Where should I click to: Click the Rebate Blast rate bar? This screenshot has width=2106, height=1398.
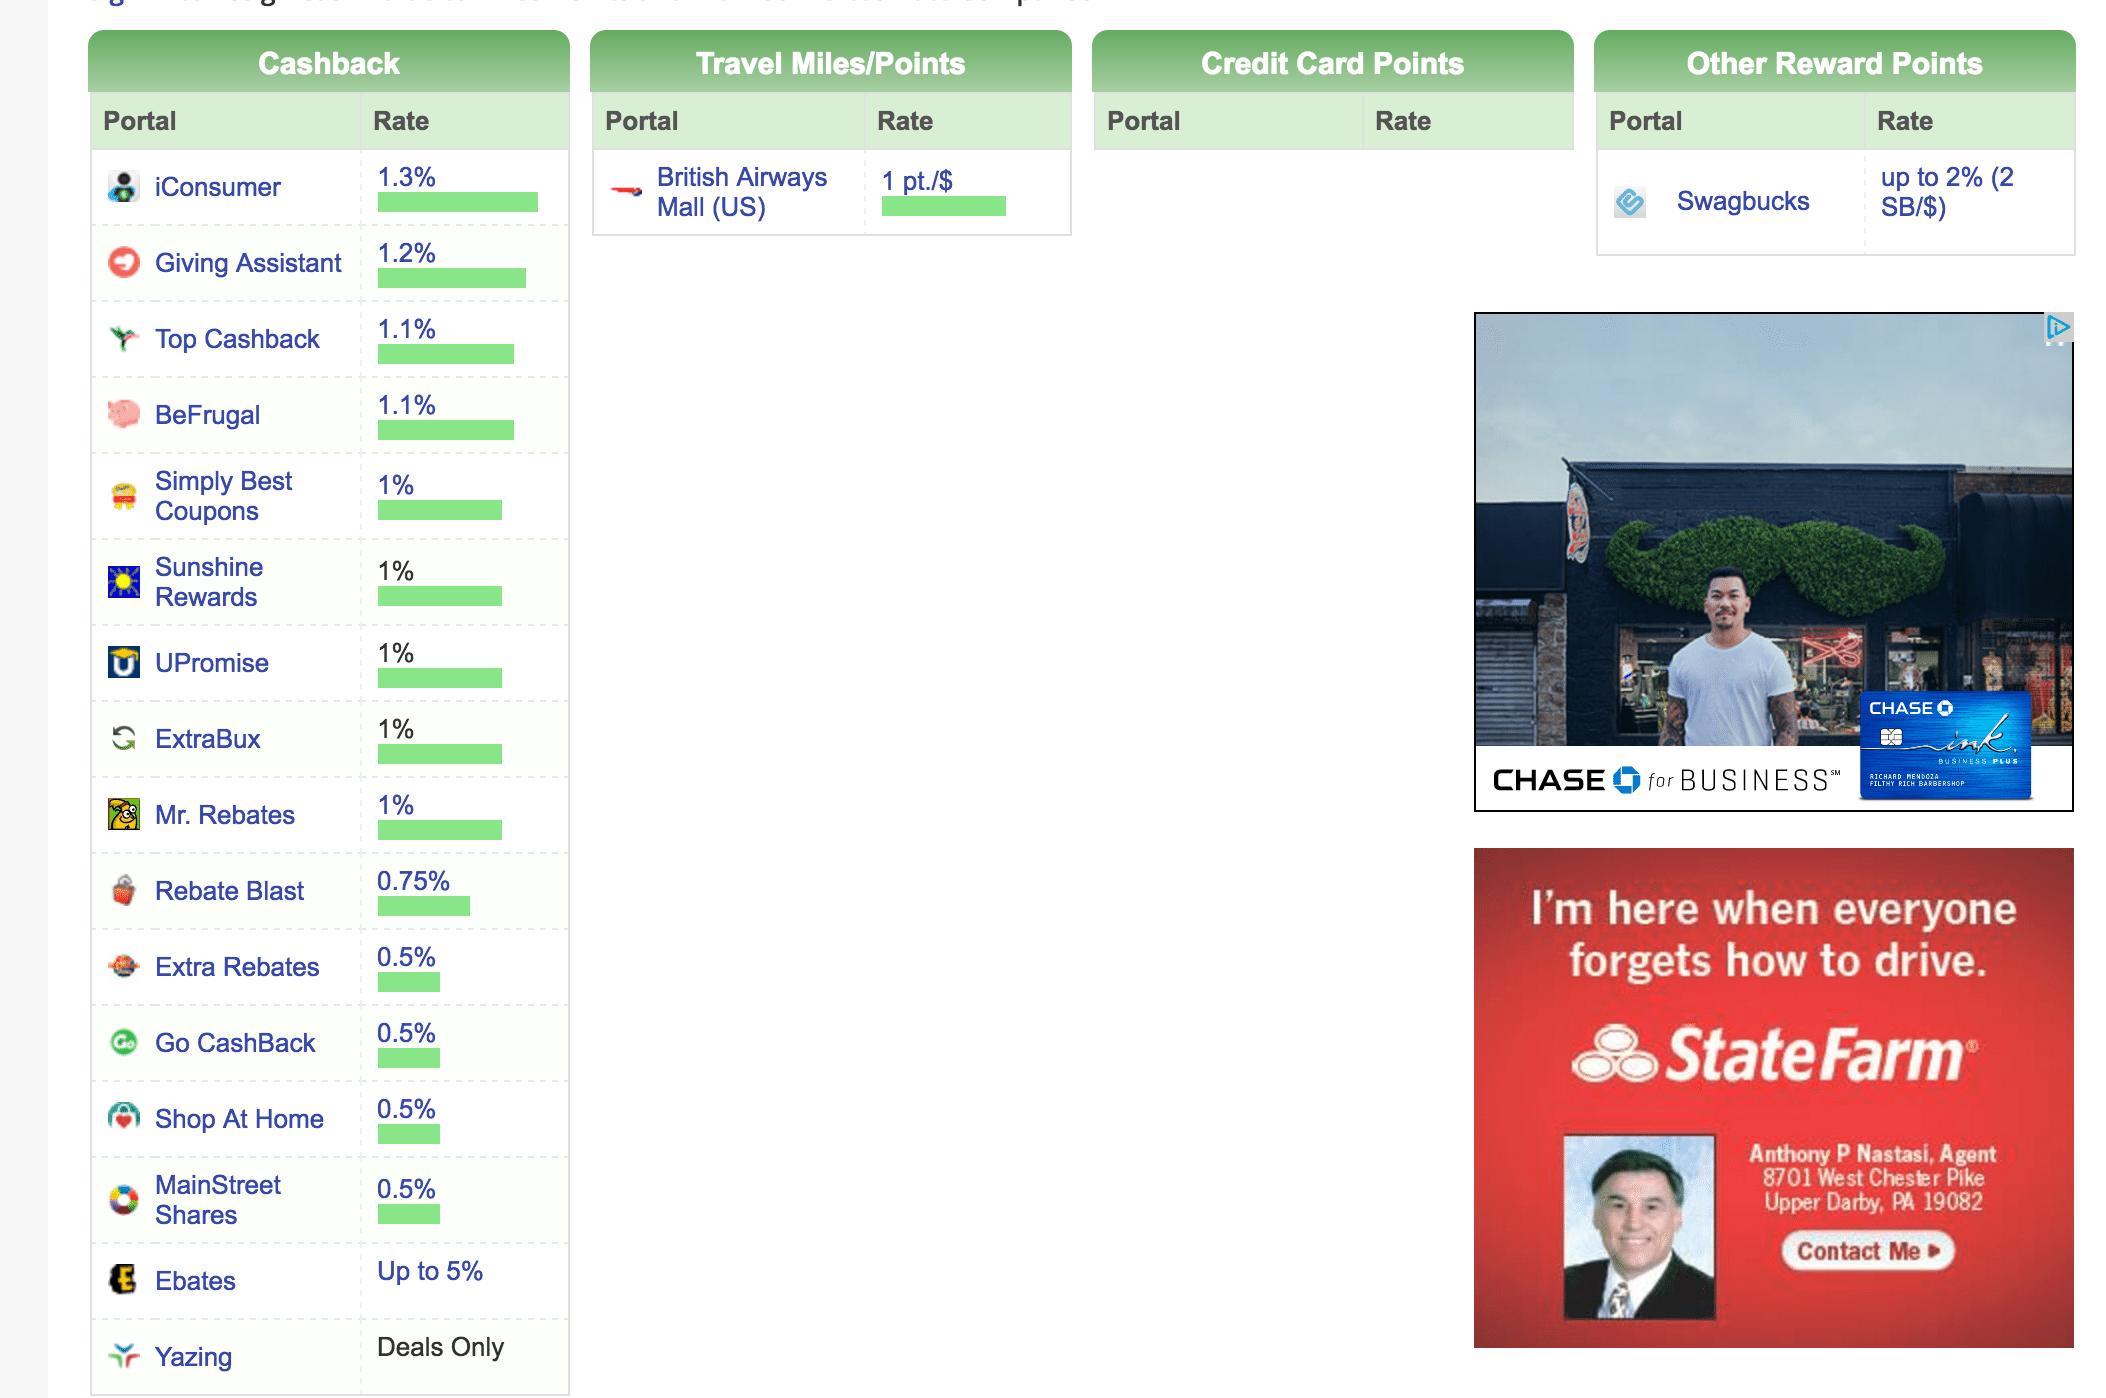click(423, 906)
